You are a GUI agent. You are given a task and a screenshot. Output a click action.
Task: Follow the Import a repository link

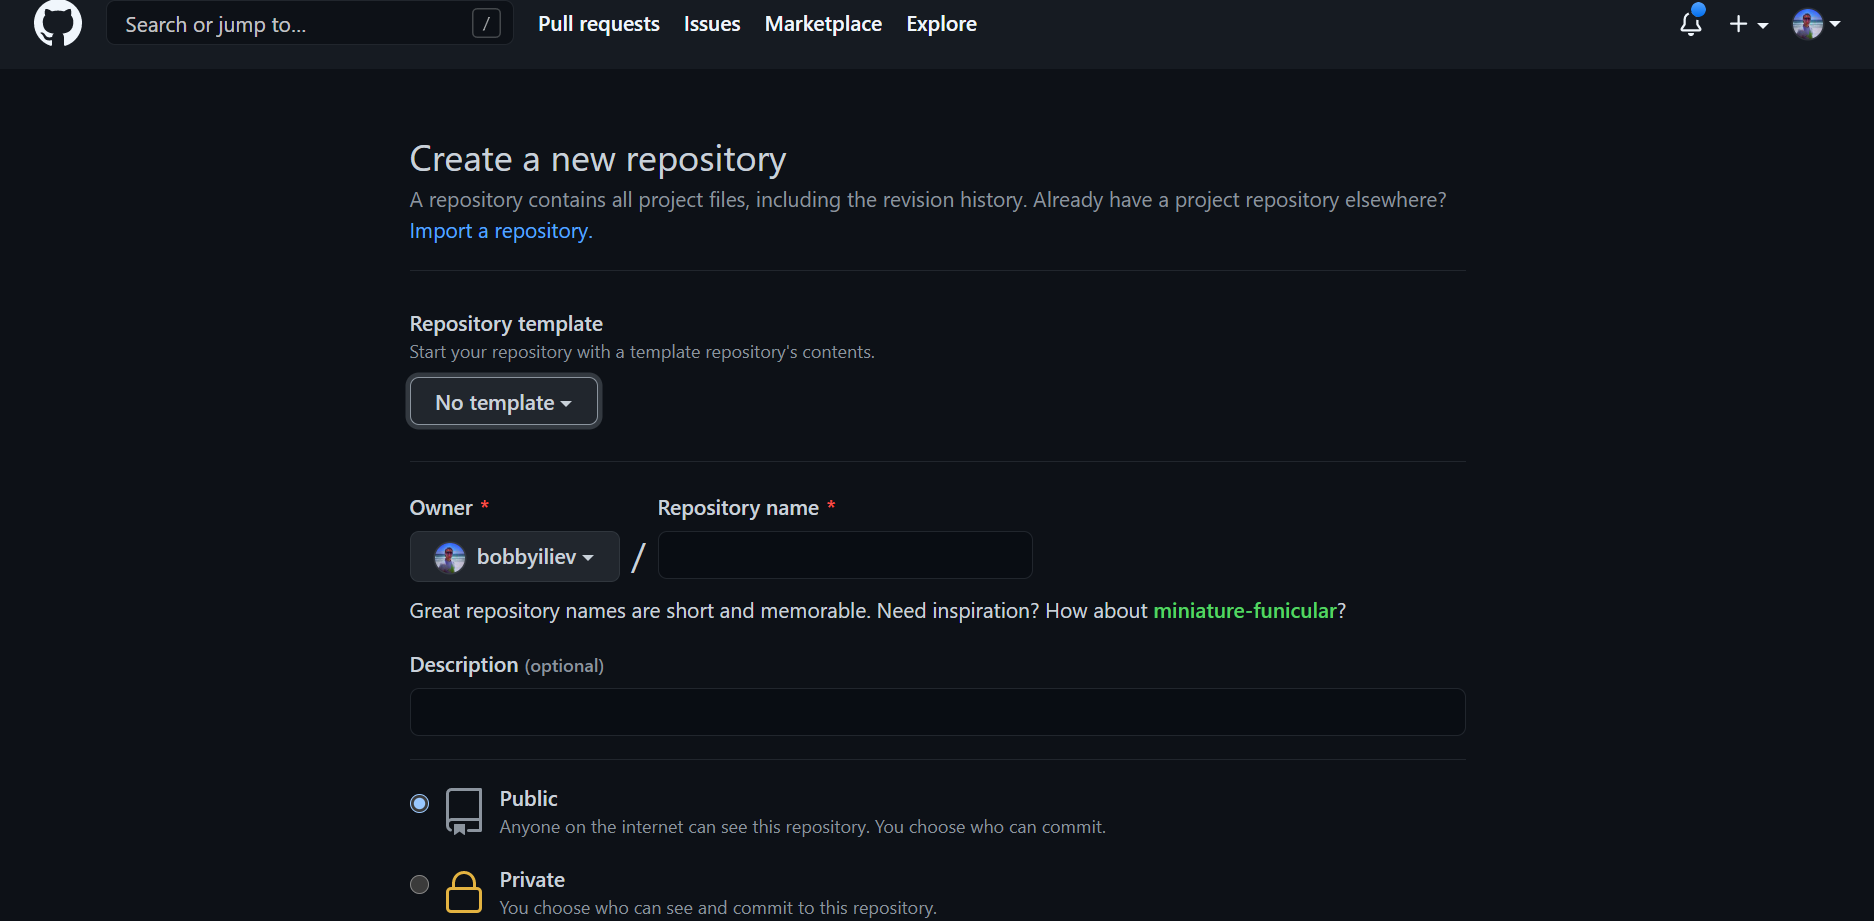point(501,231)
